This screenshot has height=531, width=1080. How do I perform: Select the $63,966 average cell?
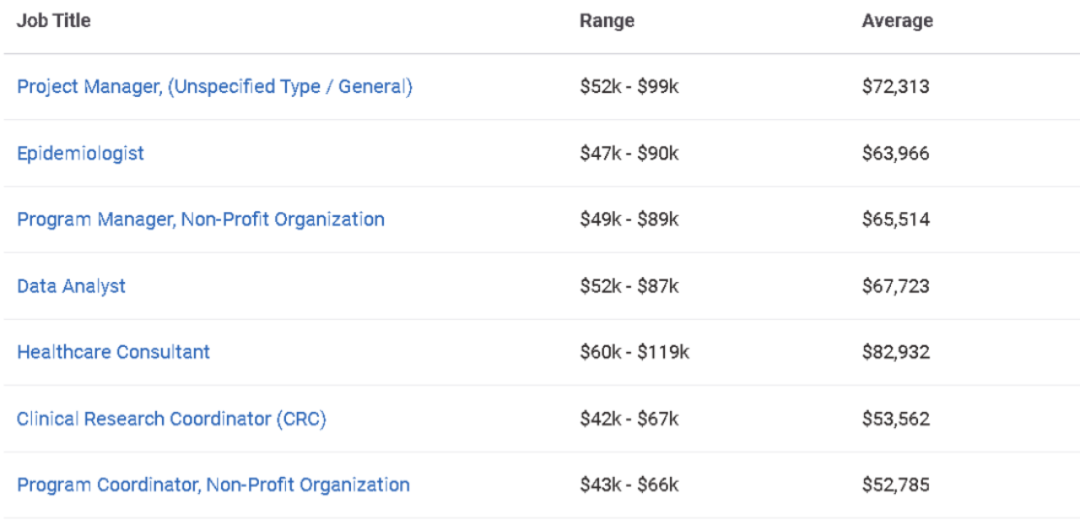895,153
